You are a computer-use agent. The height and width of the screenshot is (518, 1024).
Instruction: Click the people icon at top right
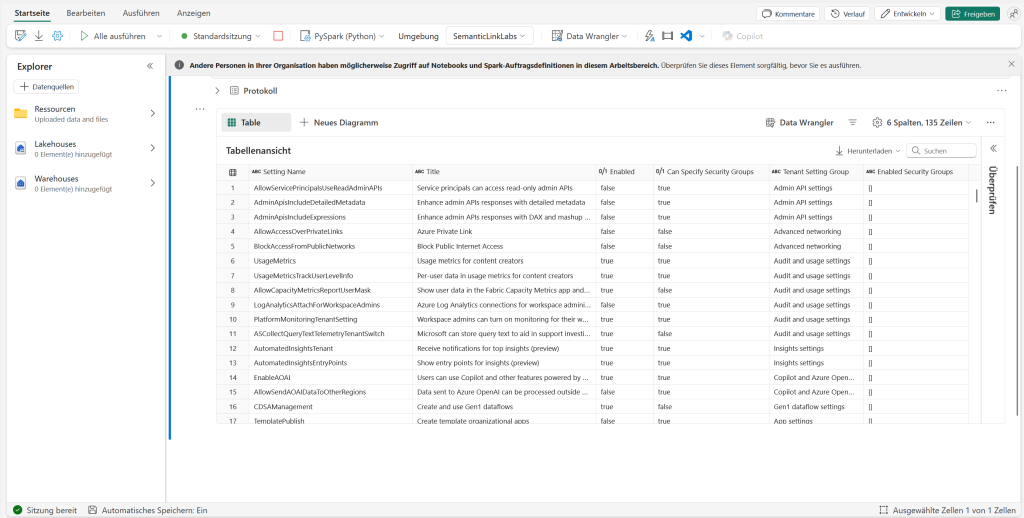[1014, 14]
